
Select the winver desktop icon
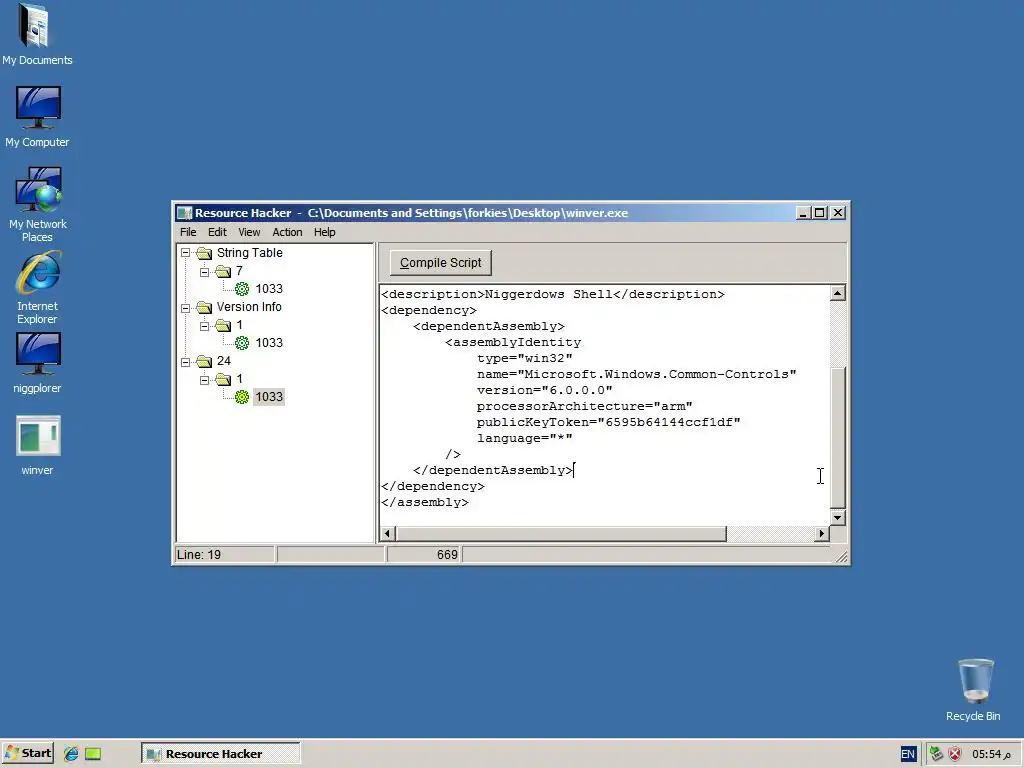click(37, 445)
